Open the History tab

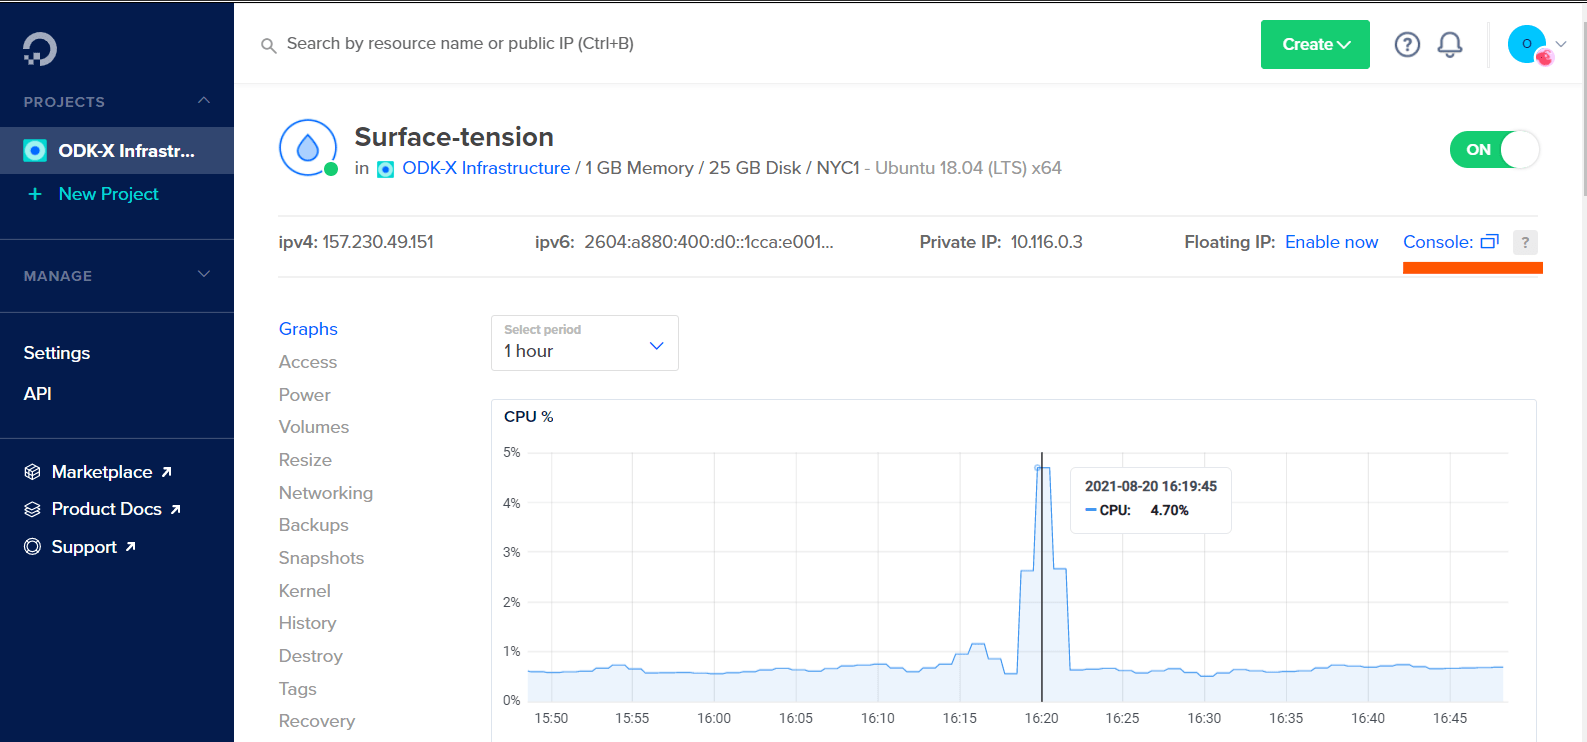[307, 623]
